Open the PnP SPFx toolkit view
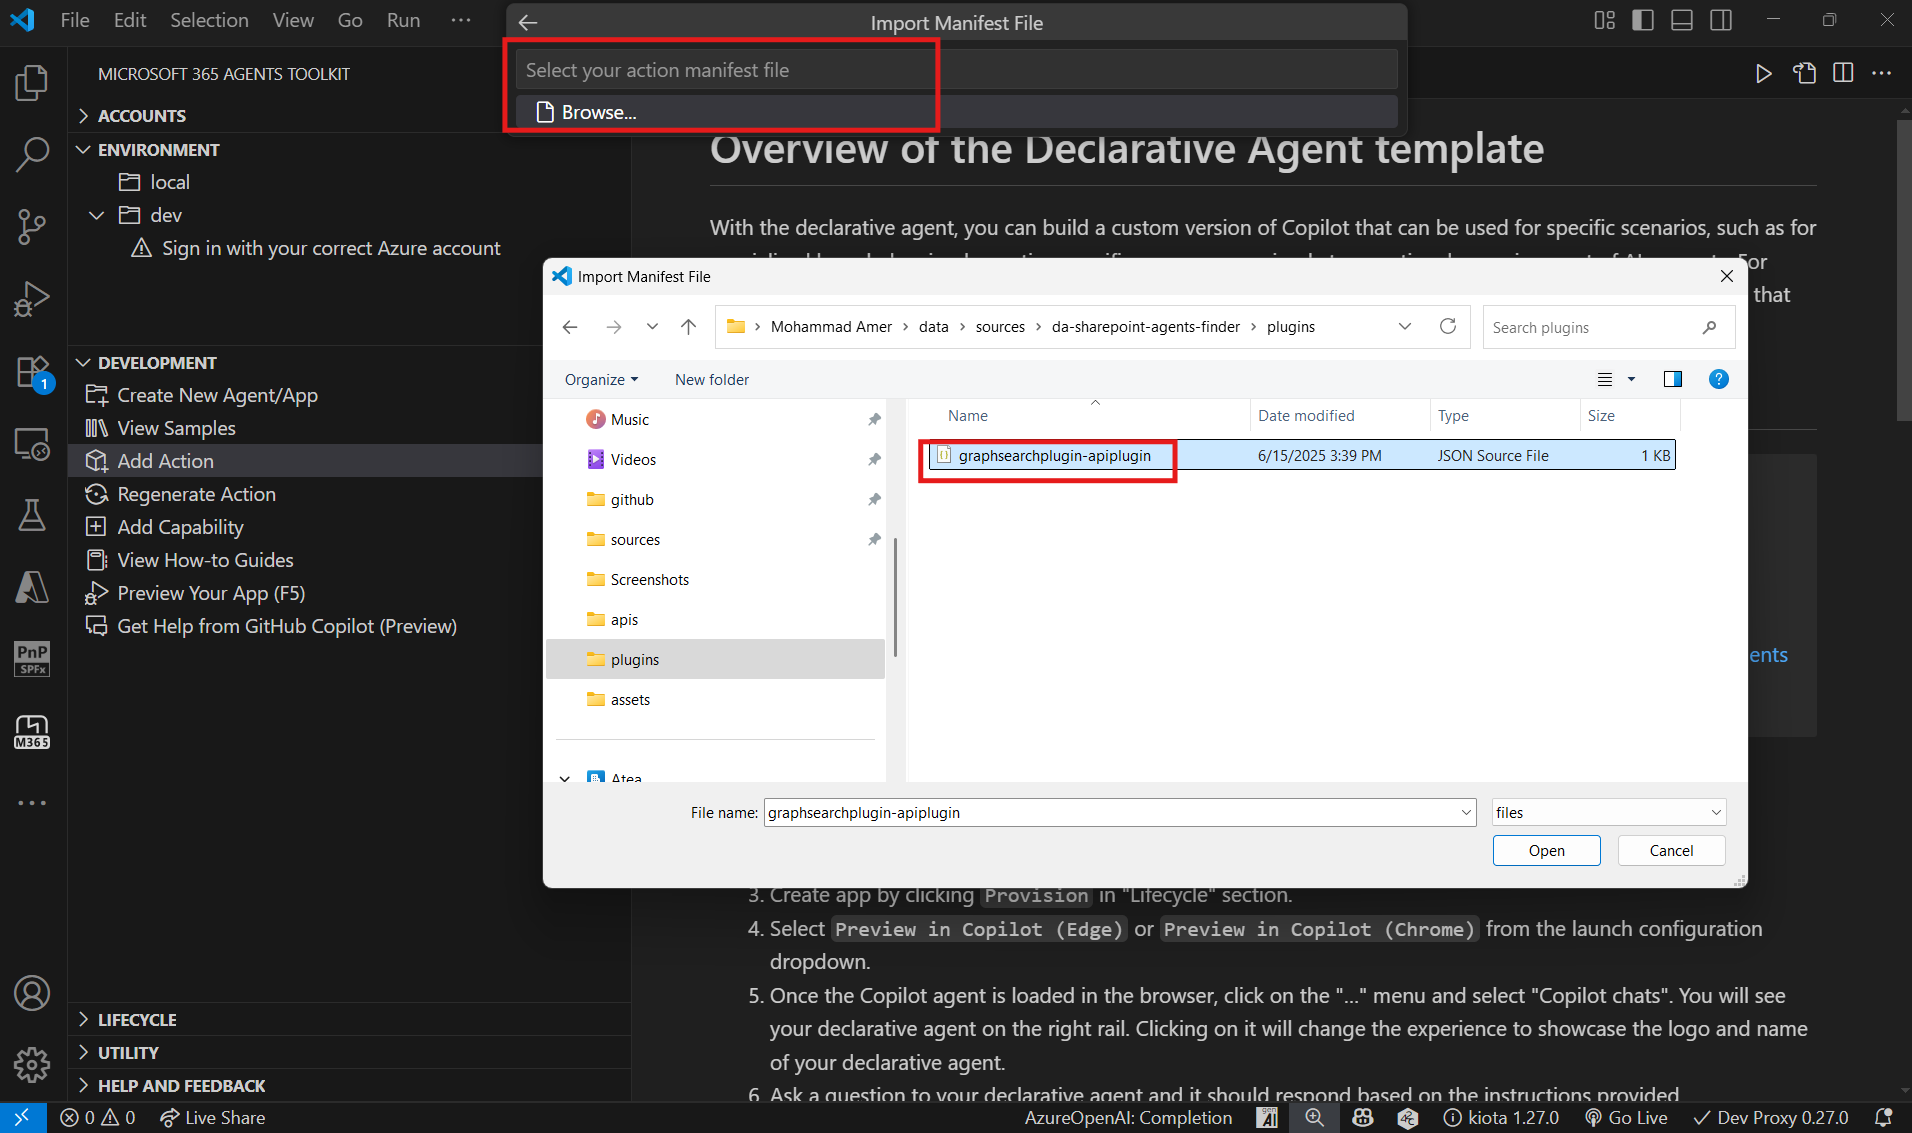 32,659
